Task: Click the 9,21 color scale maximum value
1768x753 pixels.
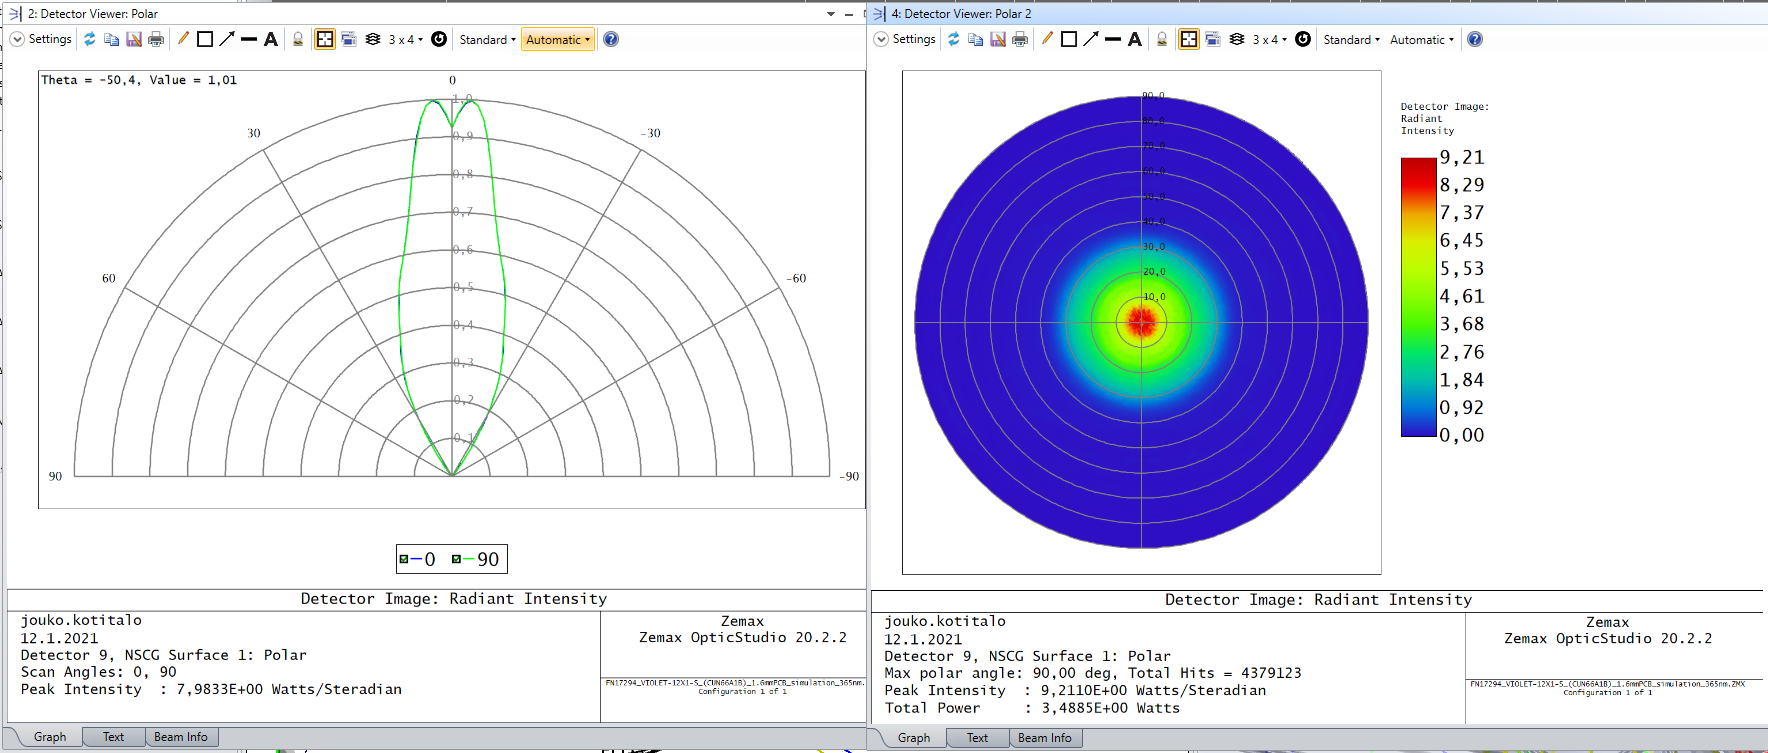Action: coord(1462,157)
